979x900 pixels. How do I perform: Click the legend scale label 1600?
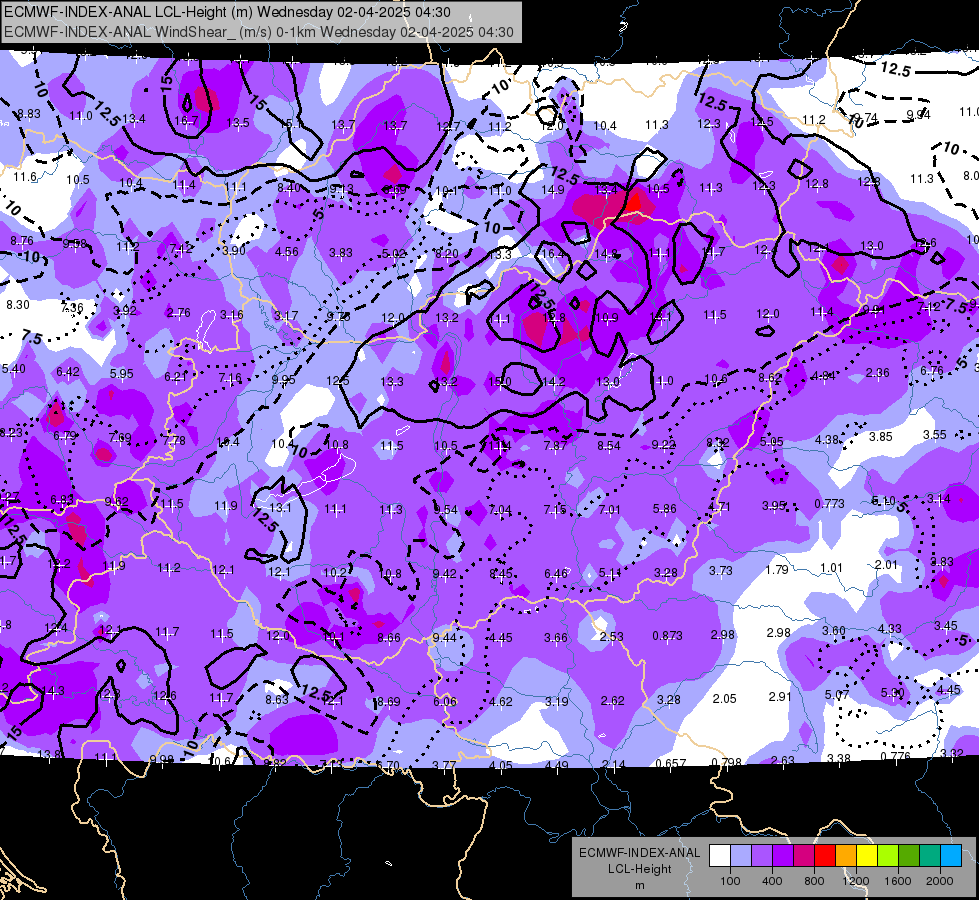tap(897, 881)
